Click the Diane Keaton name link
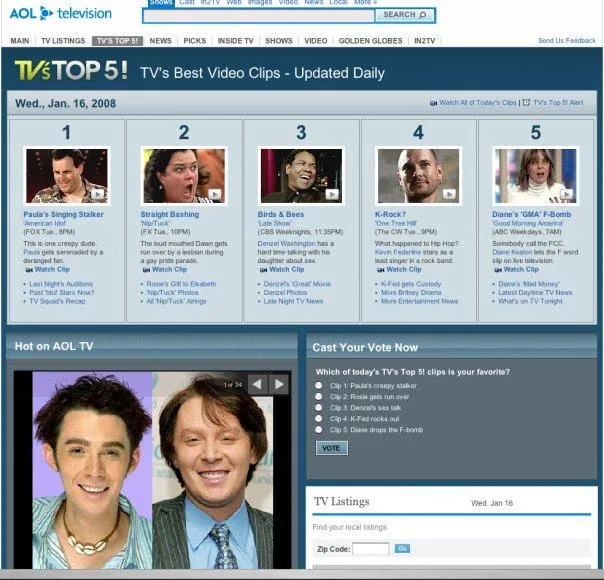The width and height of the screenshot is (604, 580). click(512, 252)
